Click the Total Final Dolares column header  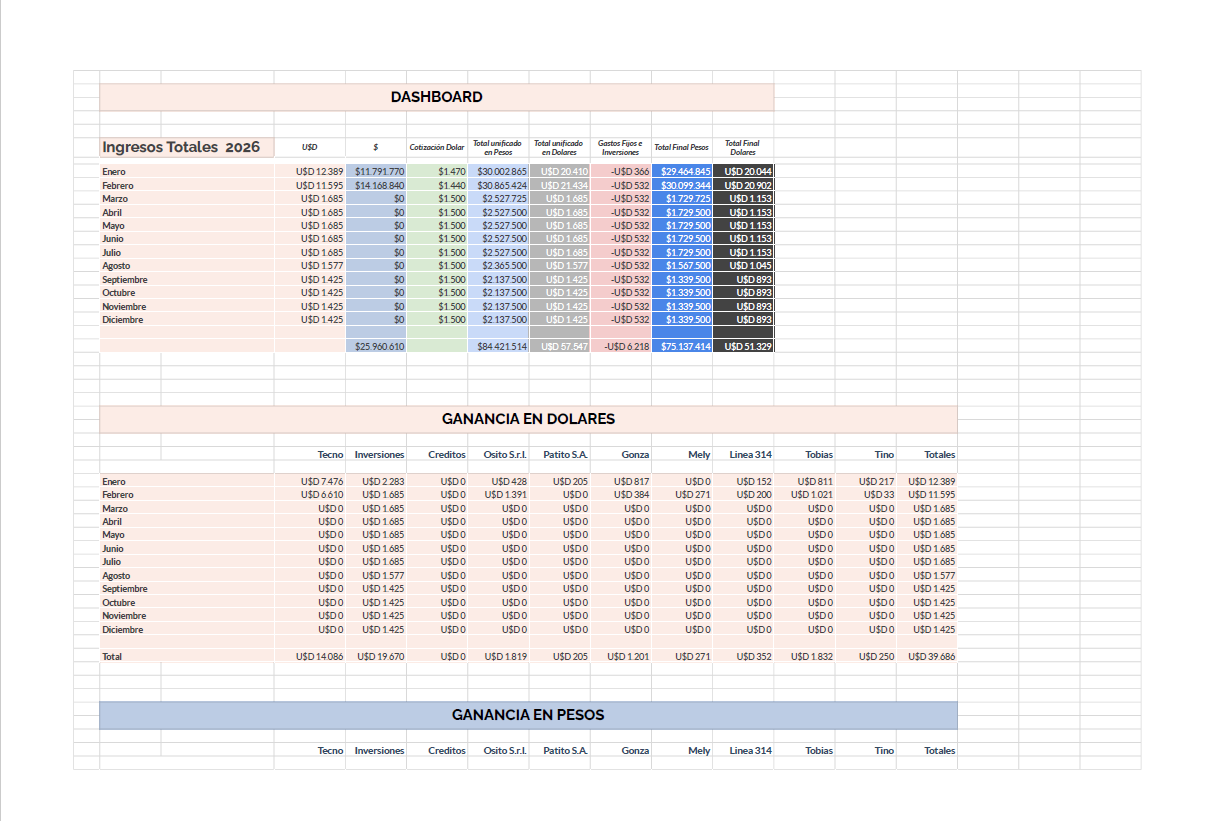pos(743,146)
